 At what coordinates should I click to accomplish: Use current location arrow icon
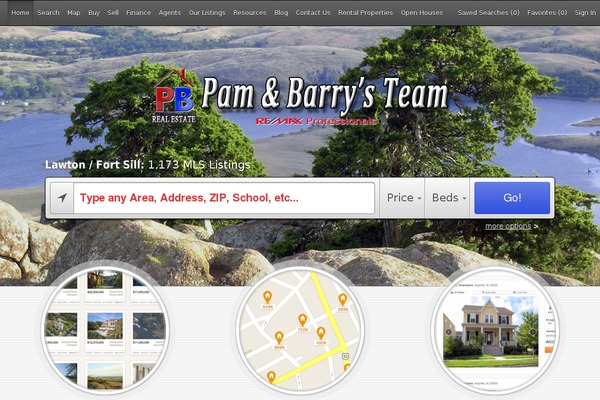pyautogui.click(x=62, y=198)
